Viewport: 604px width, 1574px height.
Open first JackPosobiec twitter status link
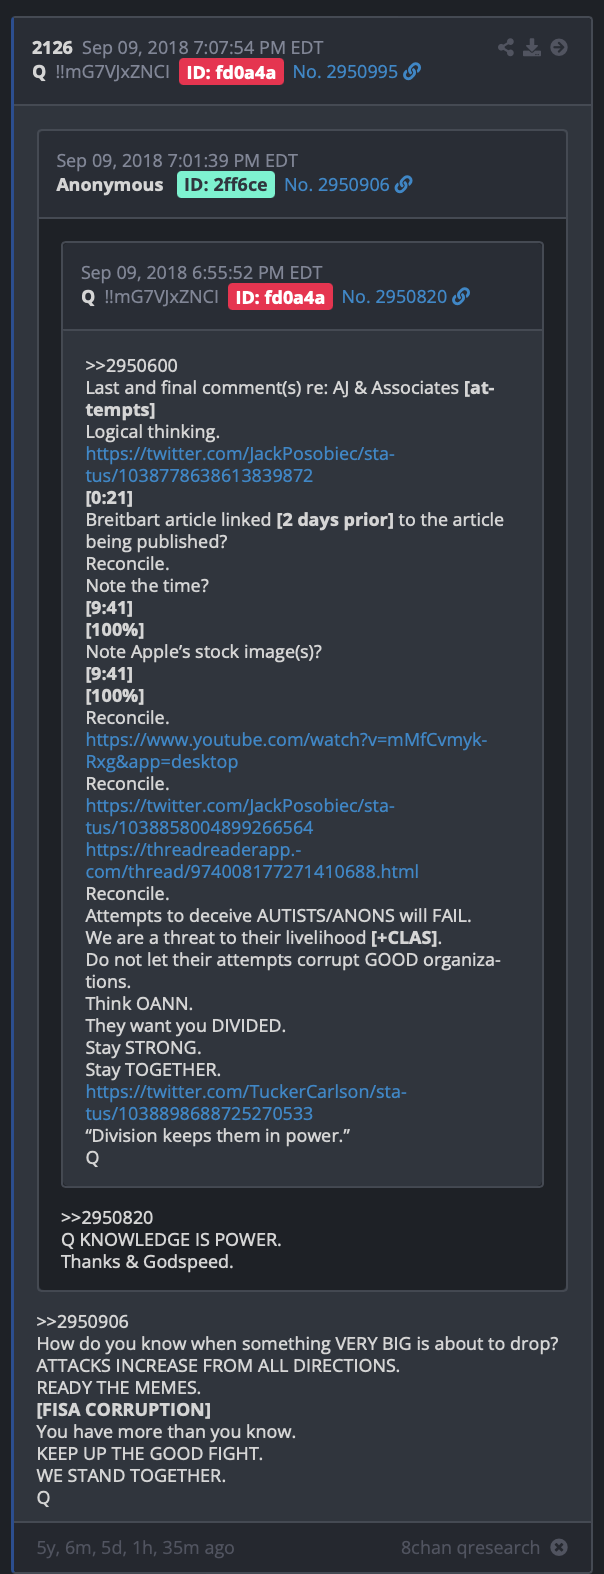[240, 465]
